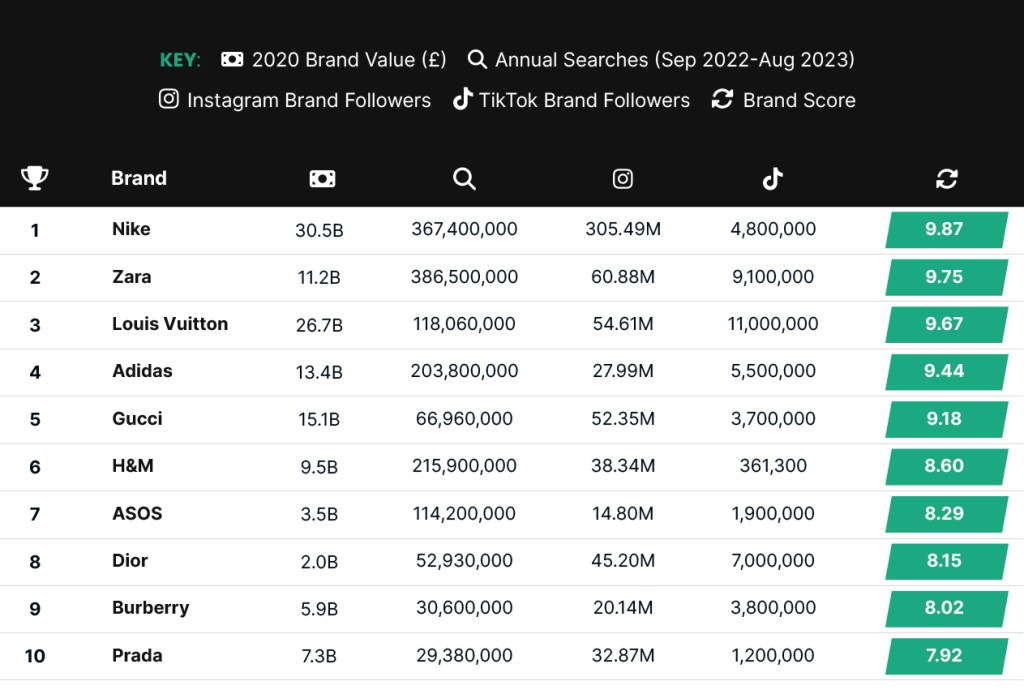
Task: Click "Annual Searches (Sep 2022-Aug 2023)" legend label
Action: [675, 60]
